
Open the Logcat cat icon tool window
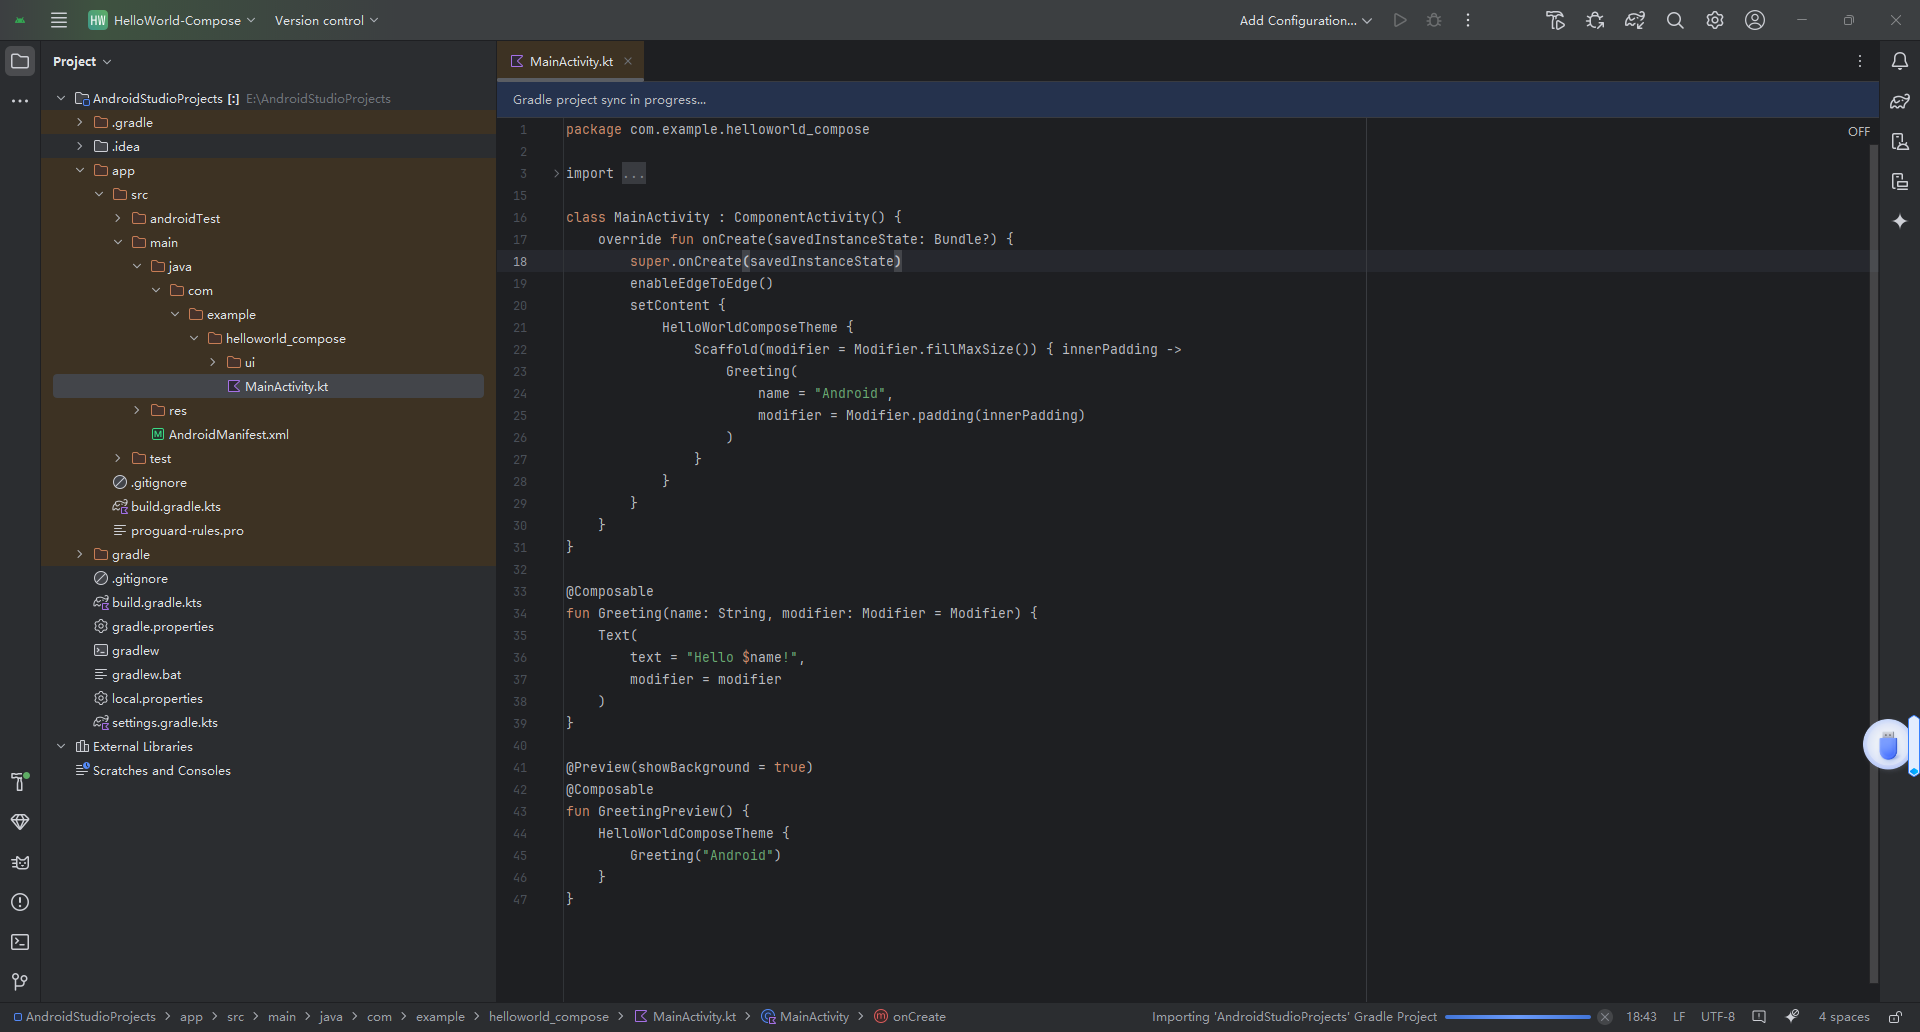[x=20, y=862]
